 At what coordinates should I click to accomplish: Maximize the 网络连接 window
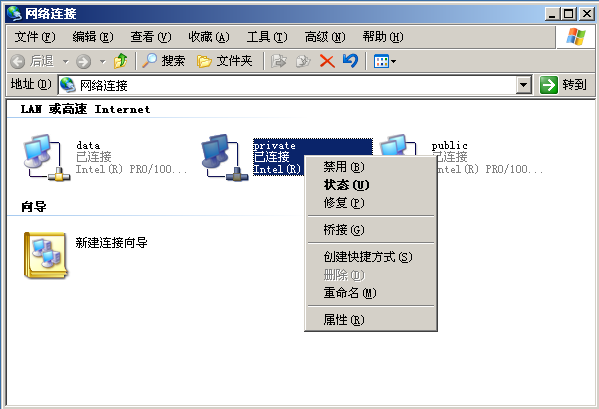coord(569,14)
